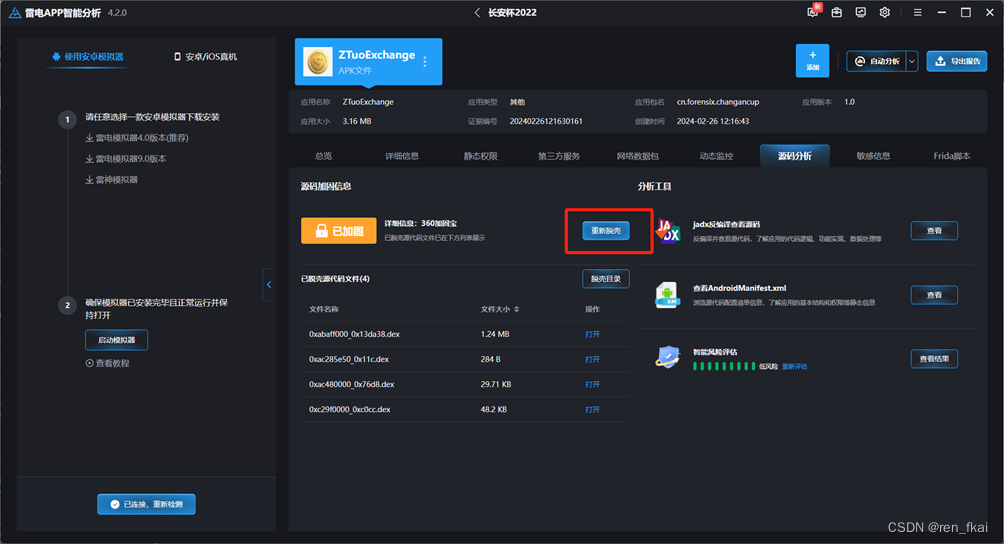This screenshot has height=544, width=1004.
Task: Click the 1.24 MB file size cell
Action: (495, 334)
